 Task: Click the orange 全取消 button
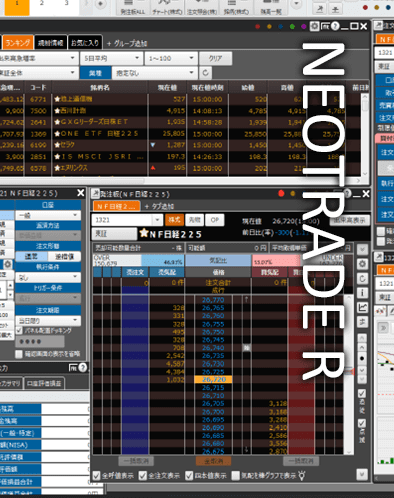213,461
